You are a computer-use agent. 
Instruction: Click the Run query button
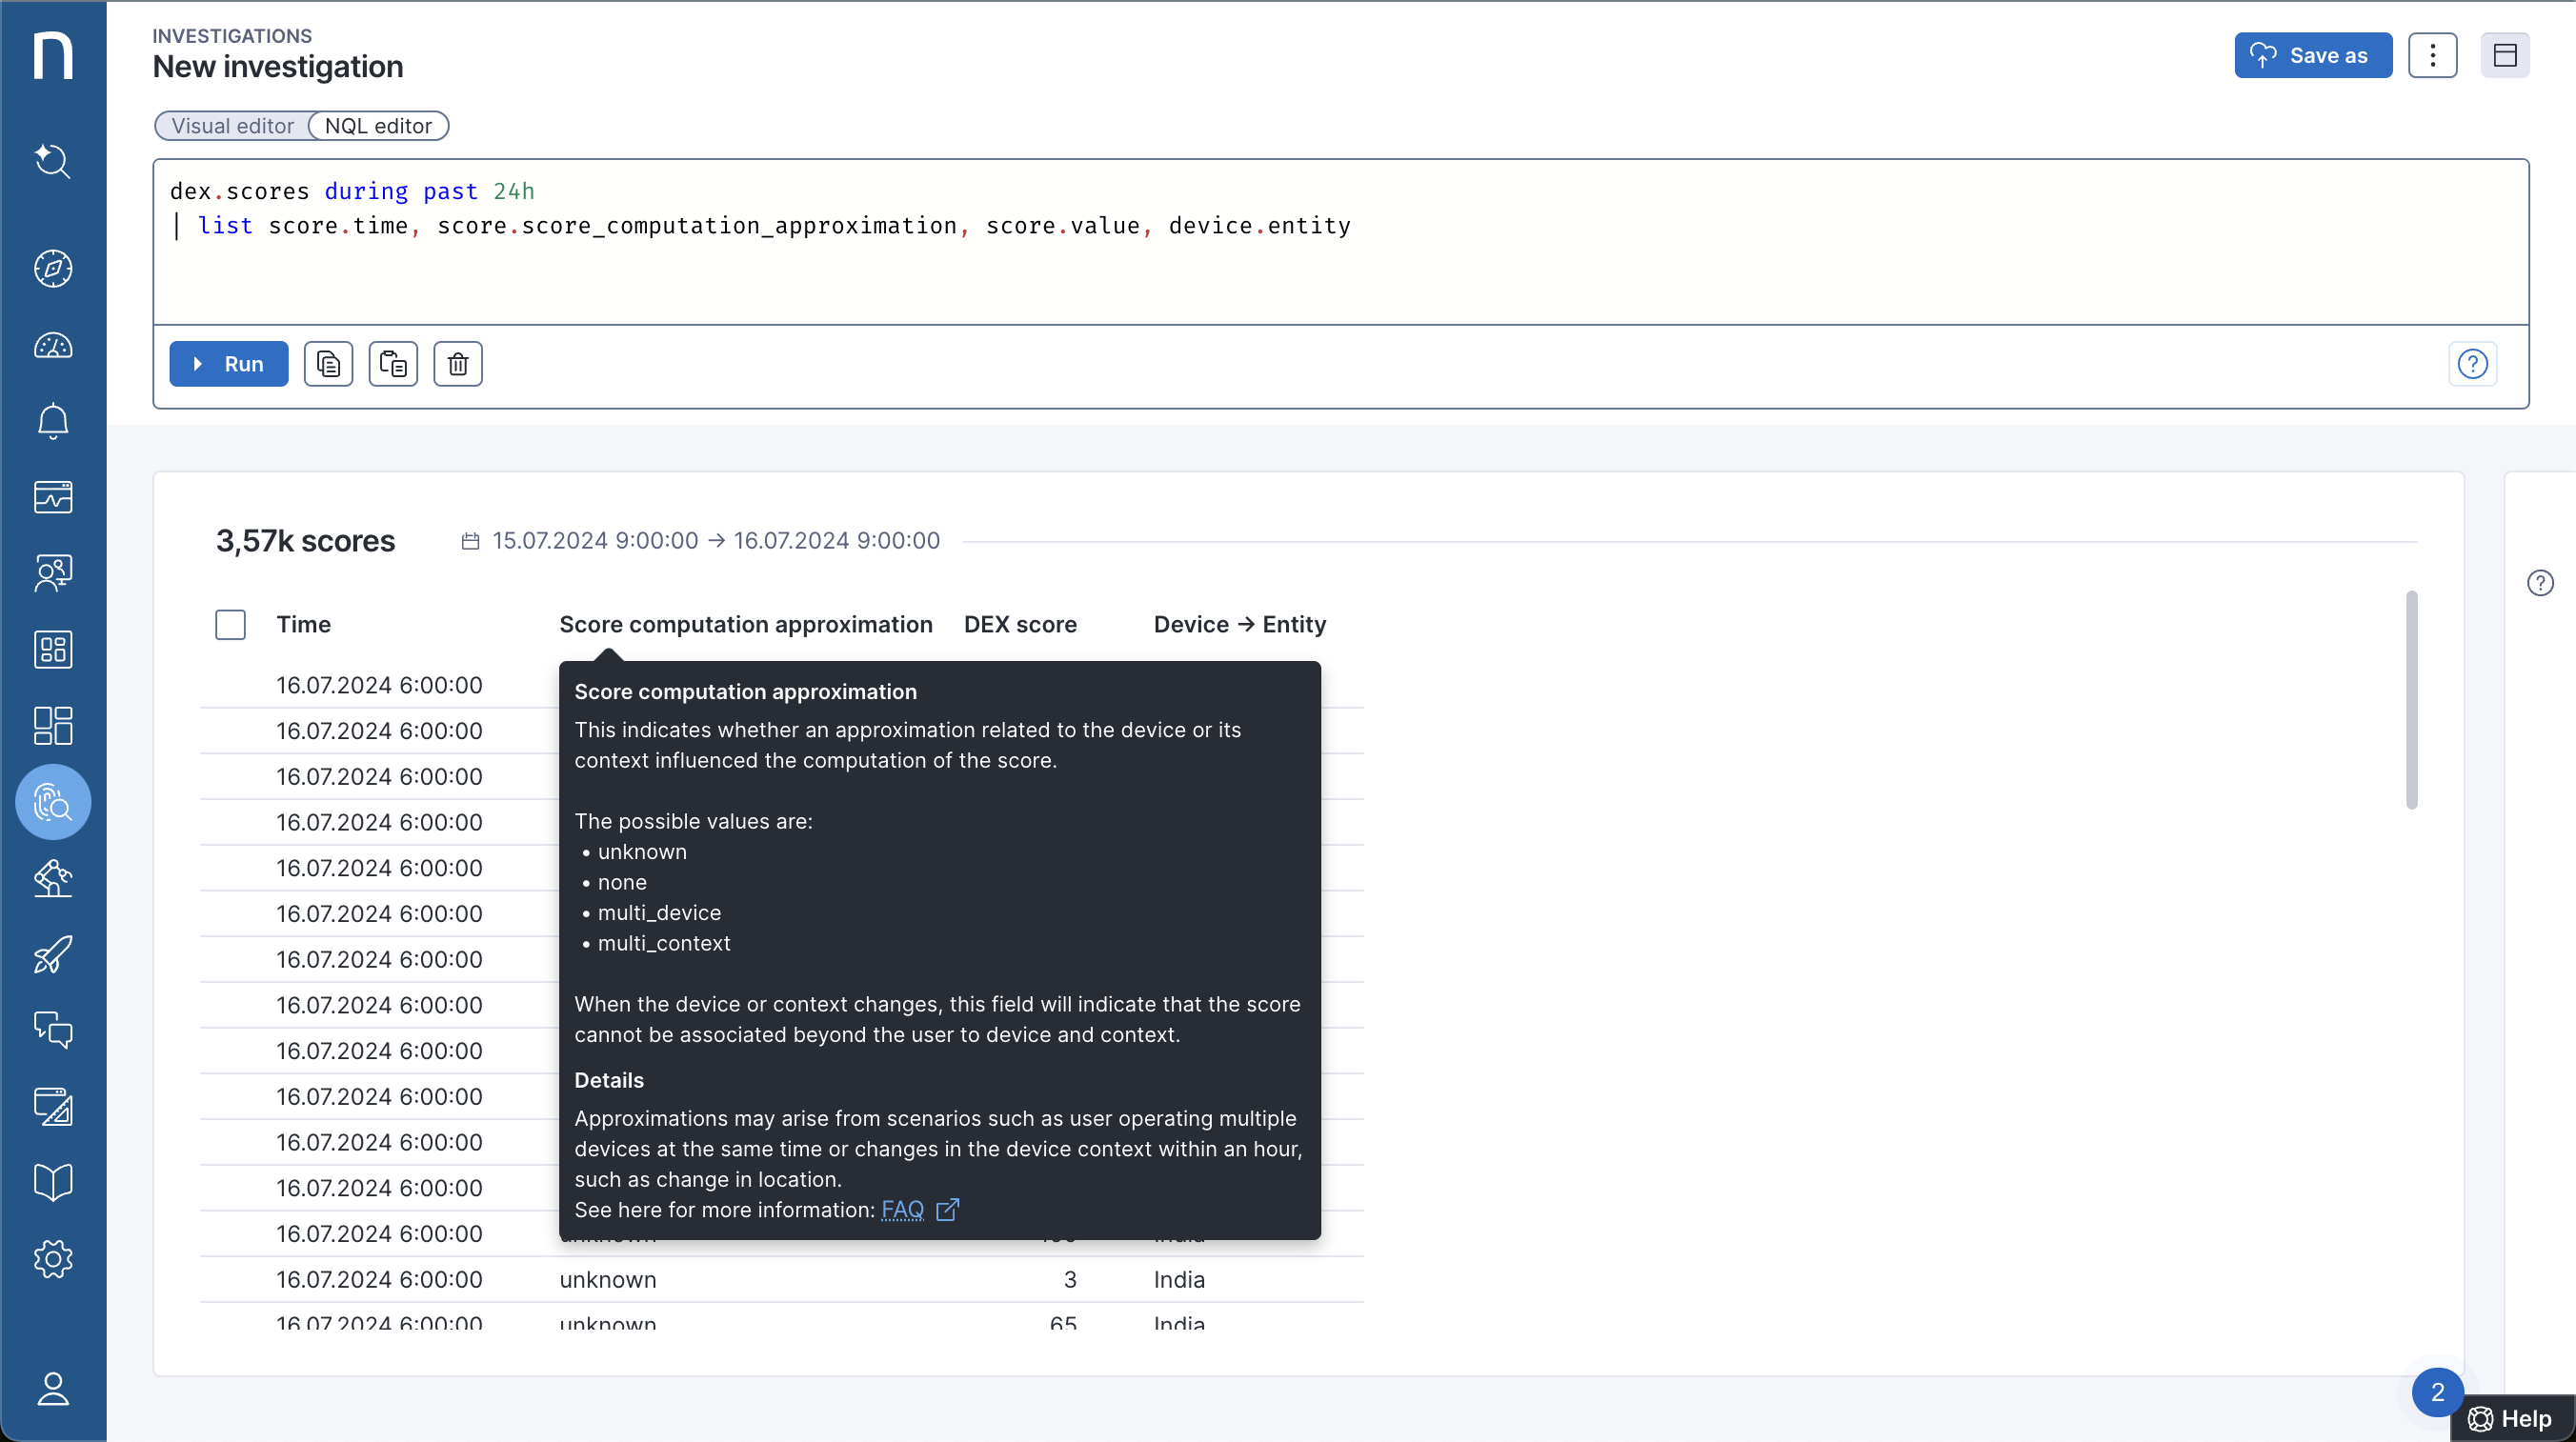tap(228, 364)
